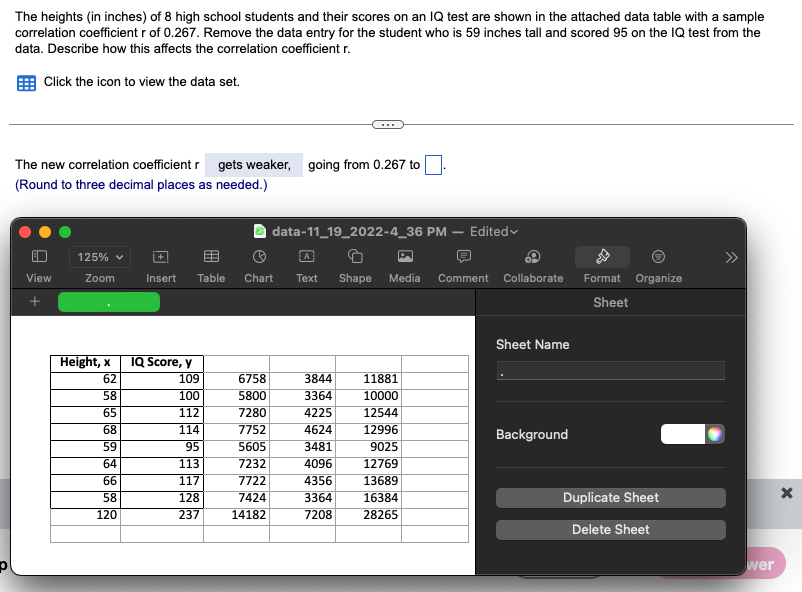This screenshot has width=802, height=592.
Task: Click the Text box toolbar icon
Action: 306,256
